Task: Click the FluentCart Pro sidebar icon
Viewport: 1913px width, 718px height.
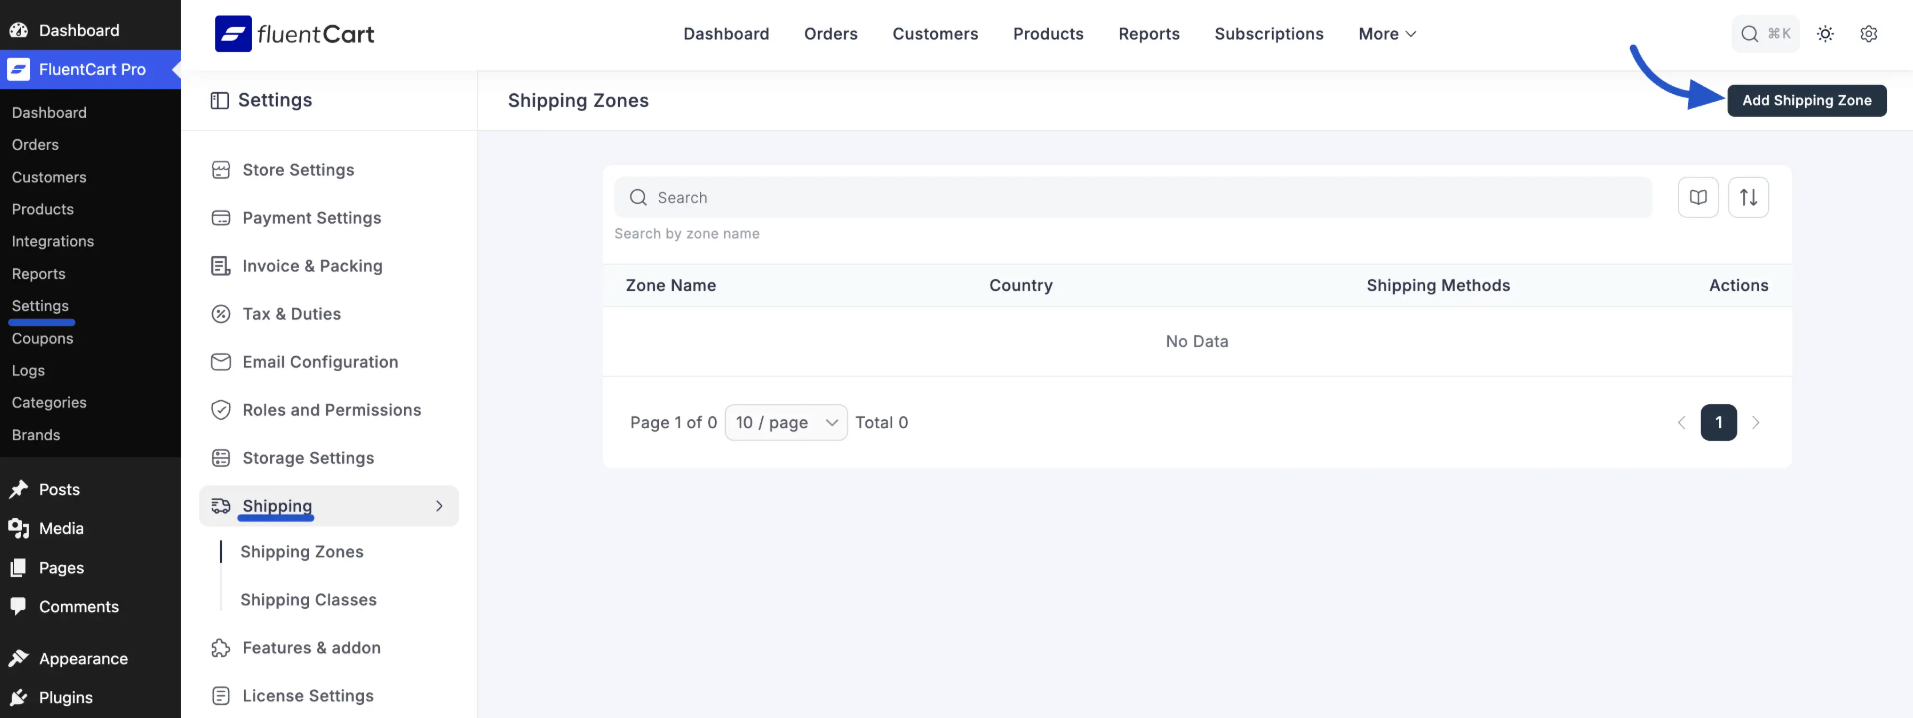Action: [18, 69]
